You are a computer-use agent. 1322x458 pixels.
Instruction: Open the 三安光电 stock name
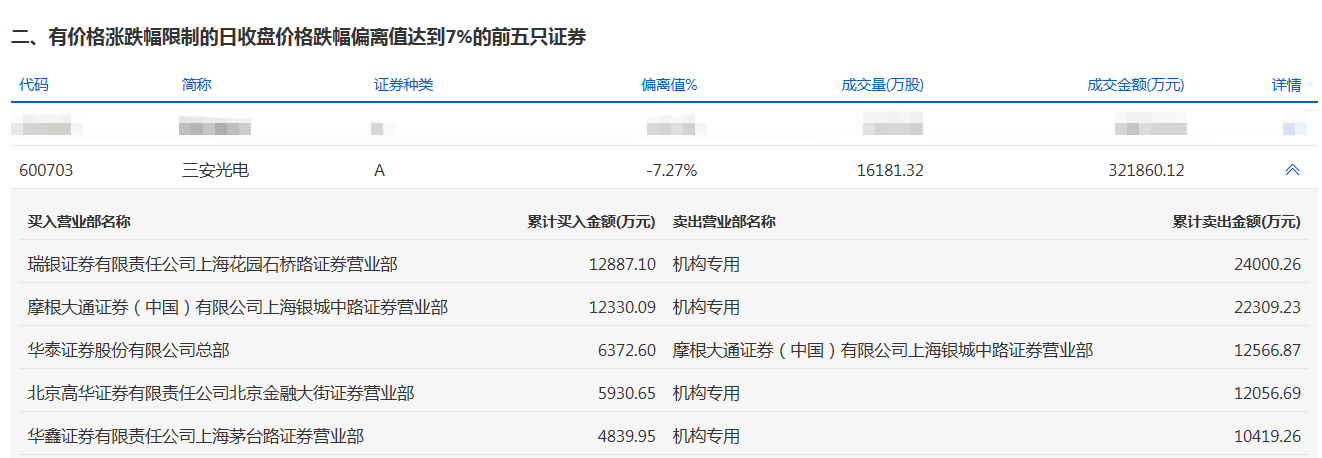tap(215, 170)
